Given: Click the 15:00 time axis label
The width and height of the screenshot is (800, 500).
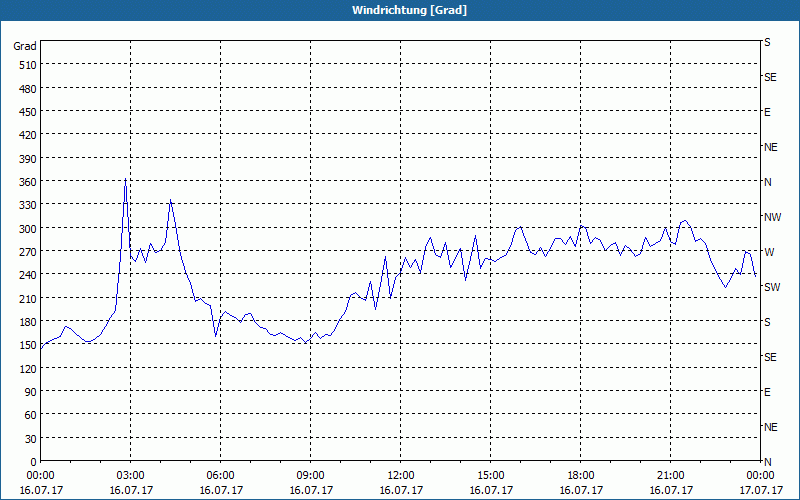Looking at the screenshot, I should [491, 476].
